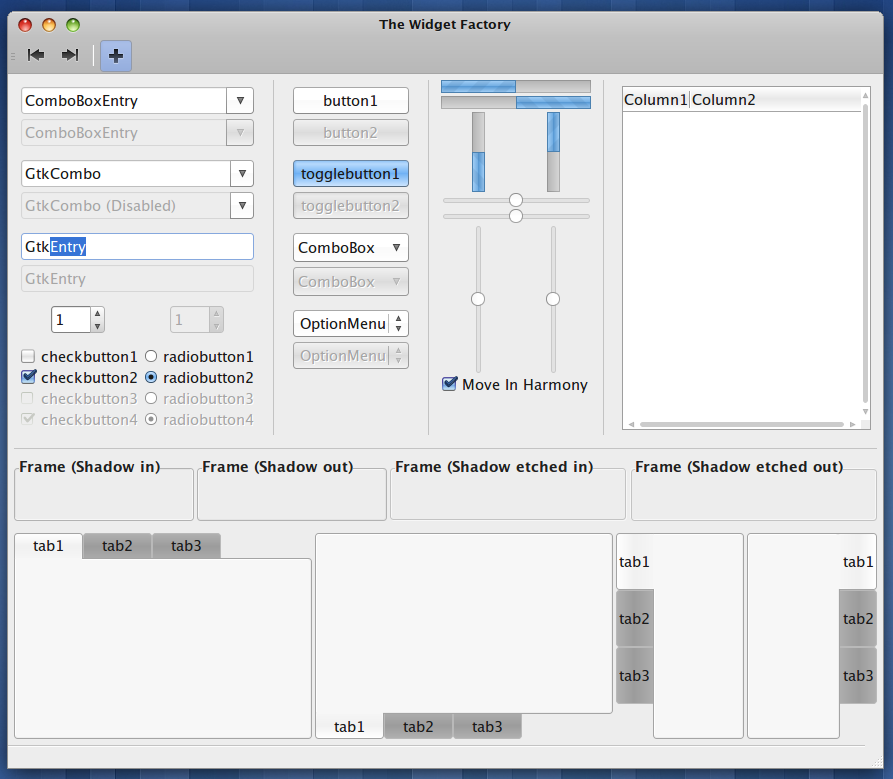Click the go-to-first toolbar icon
893x779 pixels.
click(36, 55)
